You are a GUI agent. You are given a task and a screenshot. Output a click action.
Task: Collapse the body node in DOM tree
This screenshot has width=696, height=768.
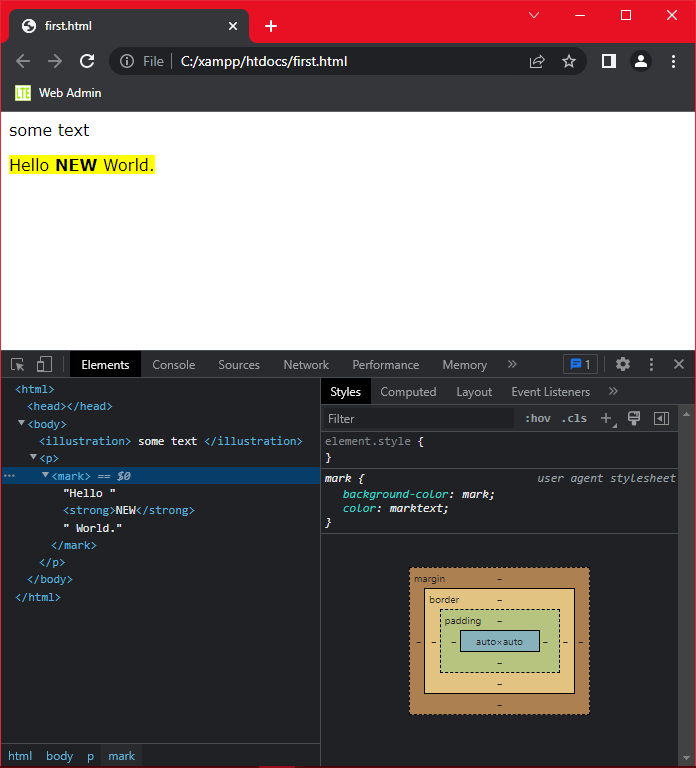(21, 424)
